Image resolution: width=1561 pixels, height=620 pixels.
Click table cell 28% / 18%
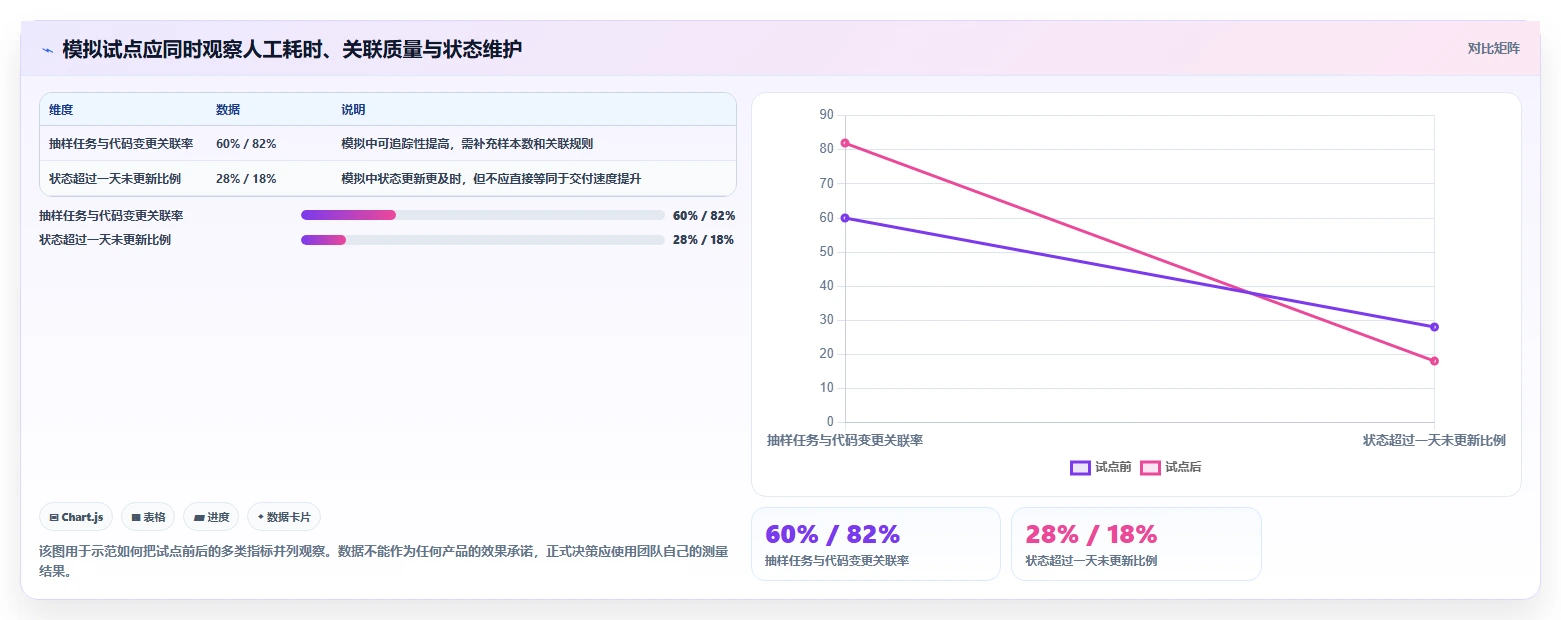point(246,179)
